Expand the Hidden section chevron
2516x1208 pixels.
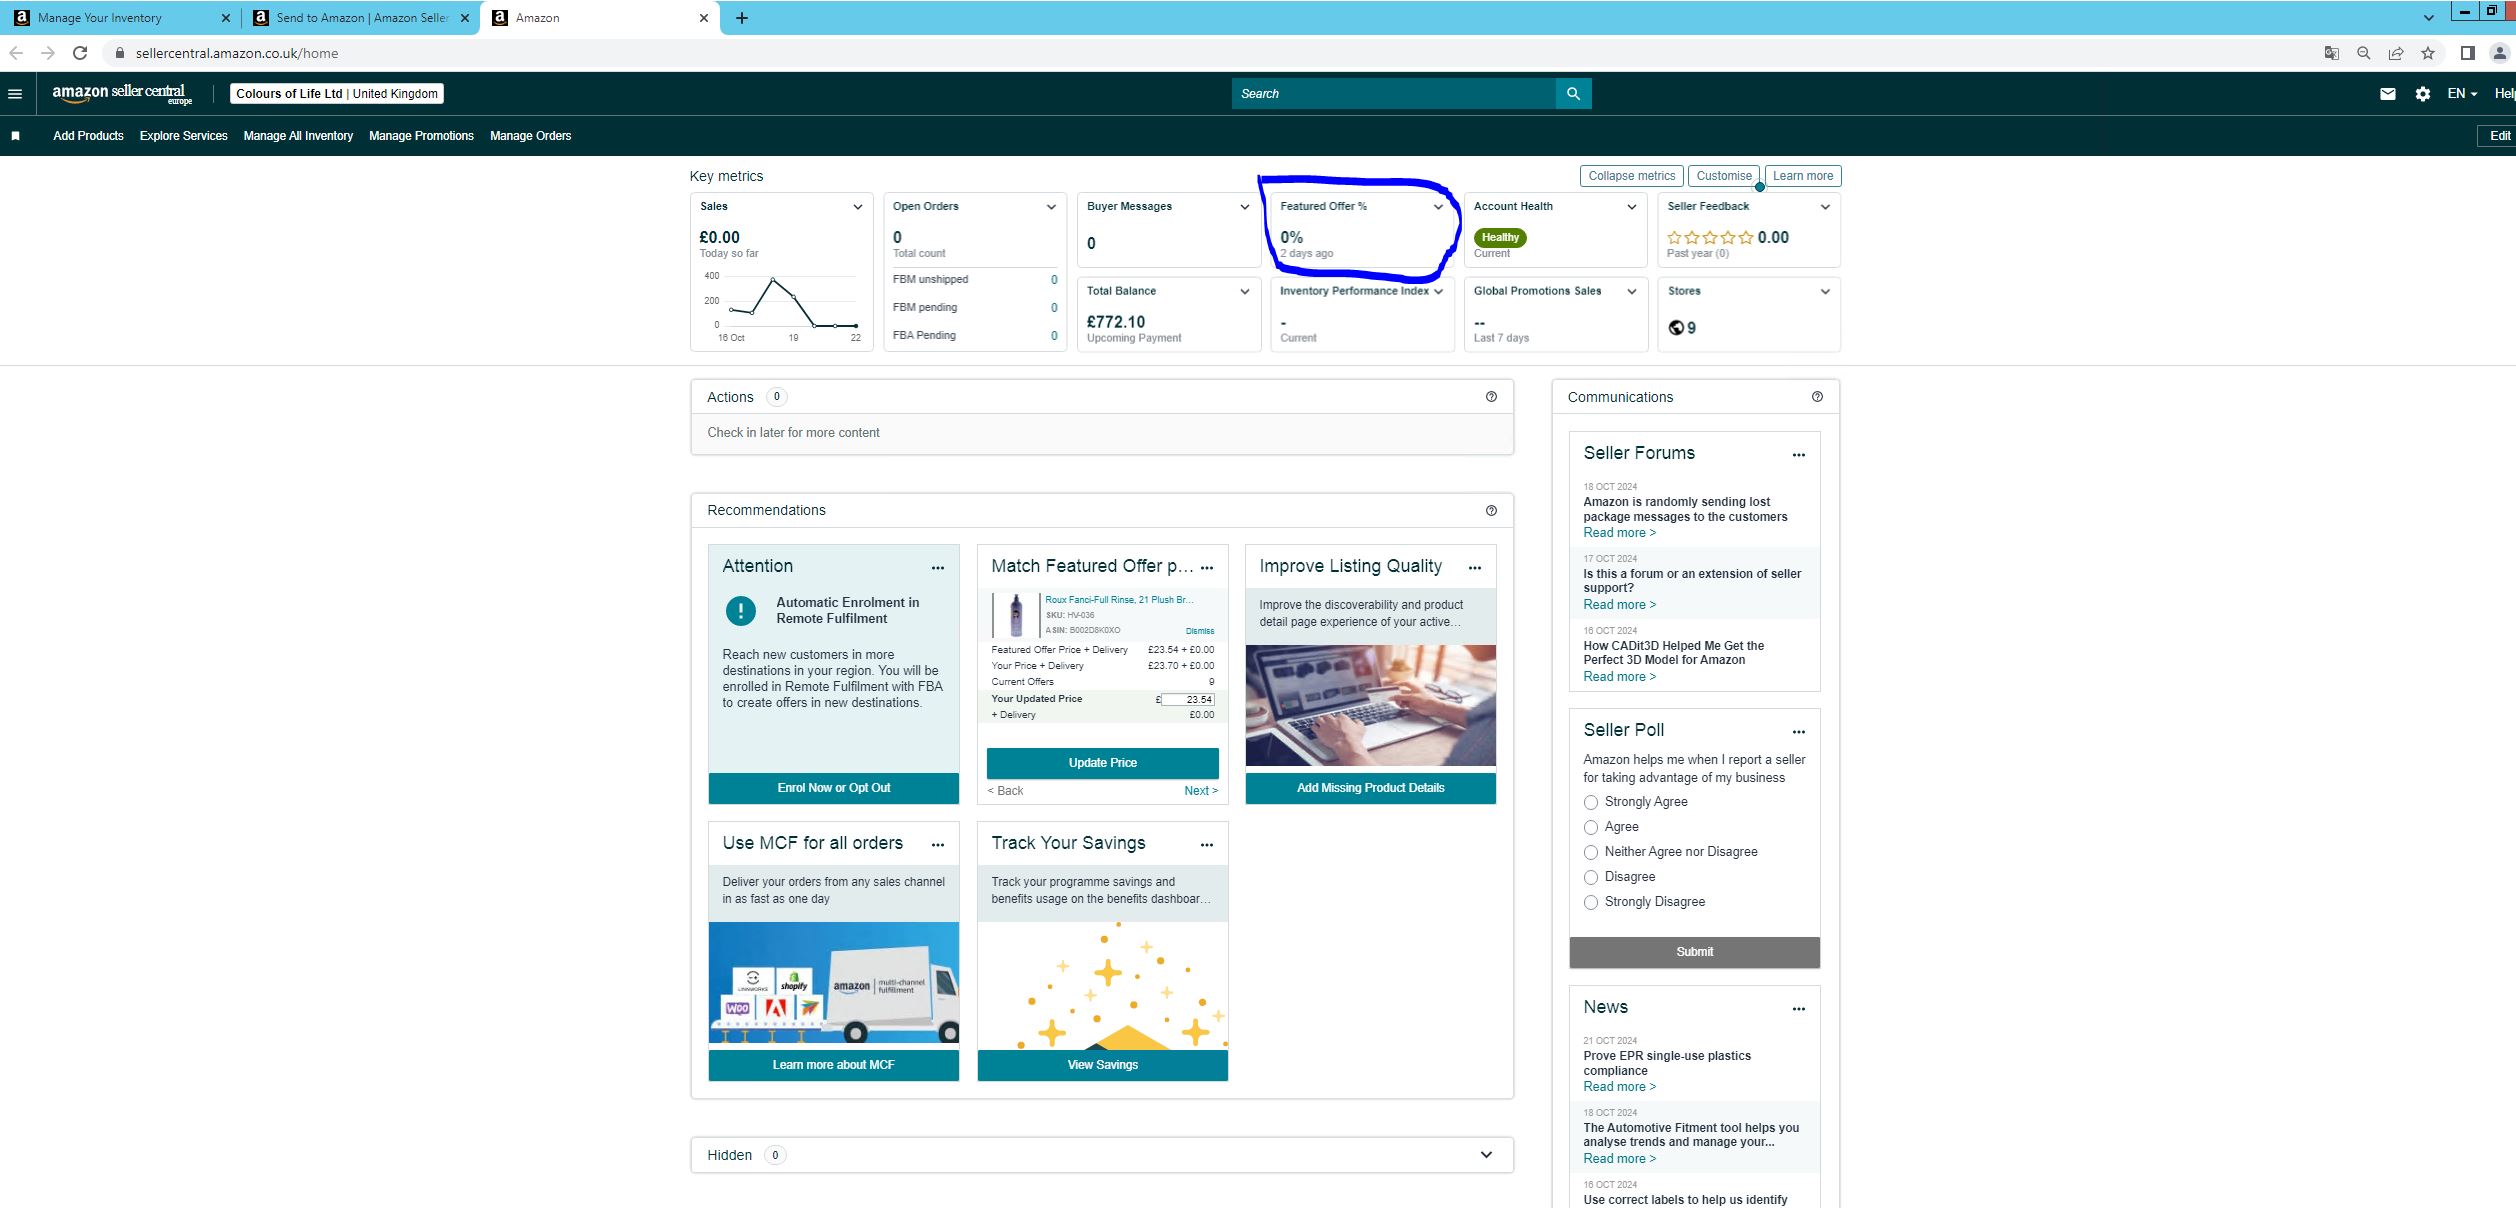(x=1486, y=1155)
